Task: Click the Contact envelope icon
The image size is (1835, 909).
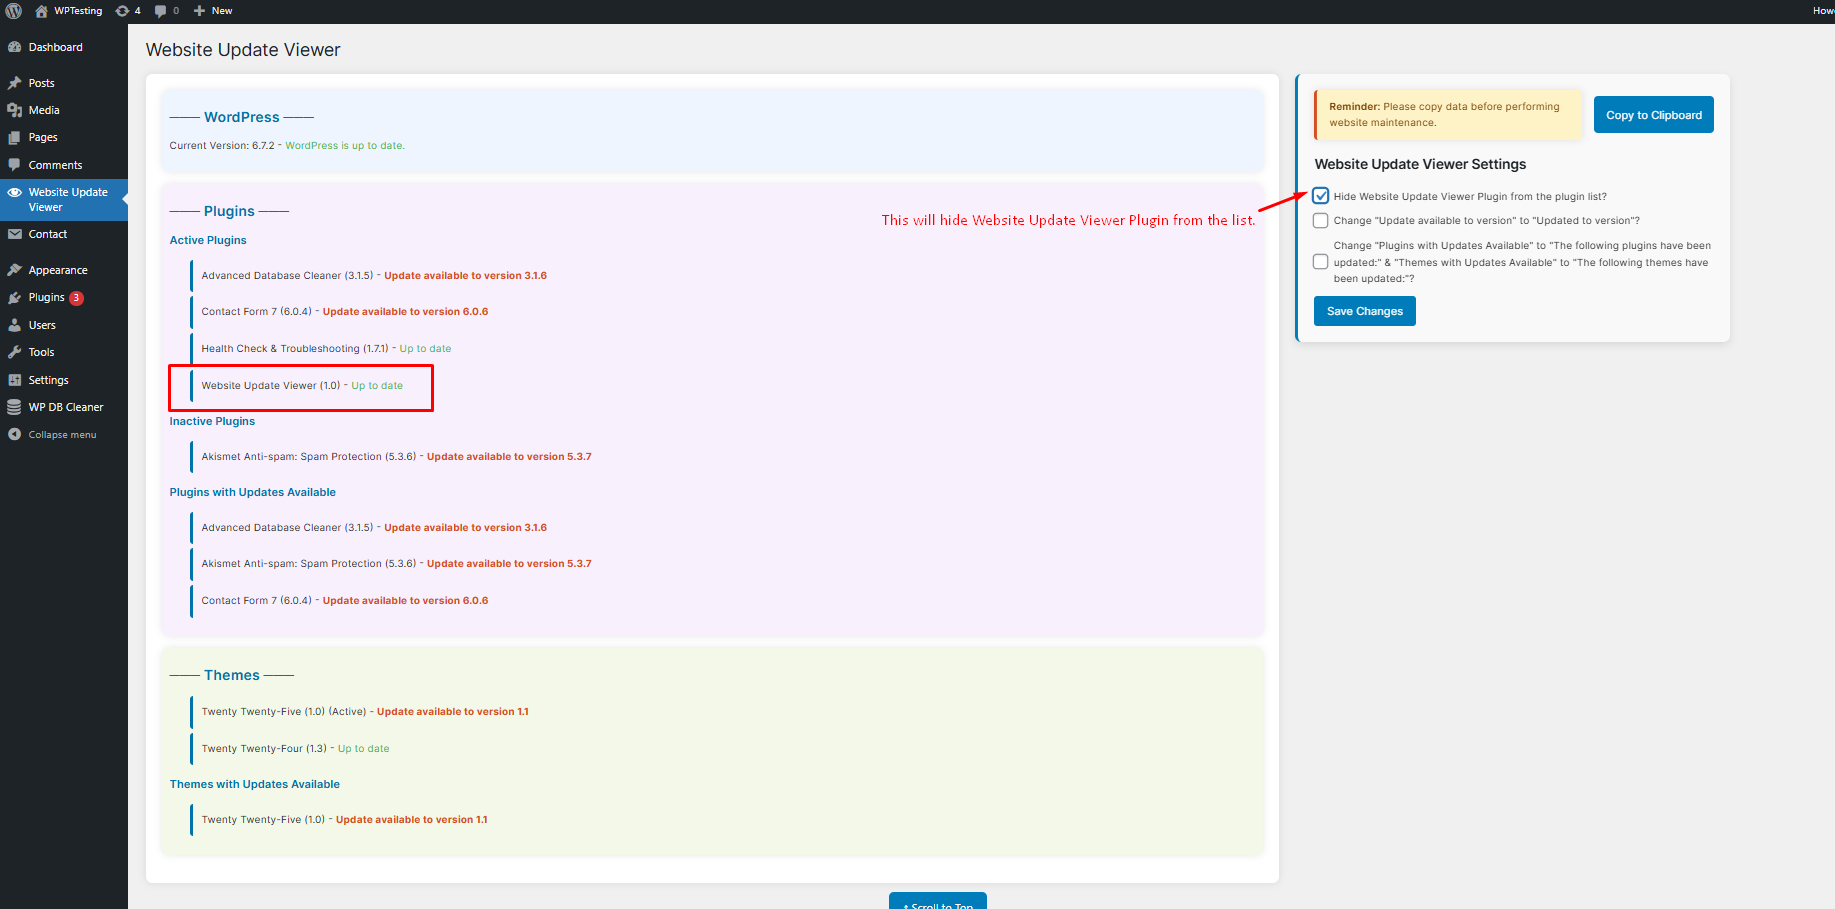Action: pyautogui.click(x=15, y=234)
